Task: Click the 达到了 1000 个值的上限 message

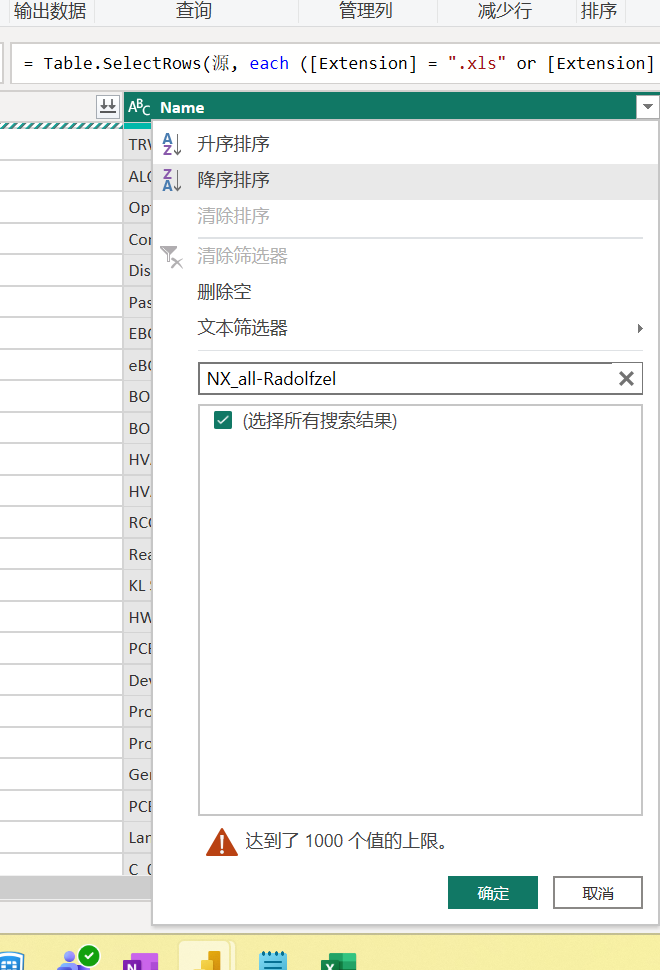Action: tap(346, 841)
